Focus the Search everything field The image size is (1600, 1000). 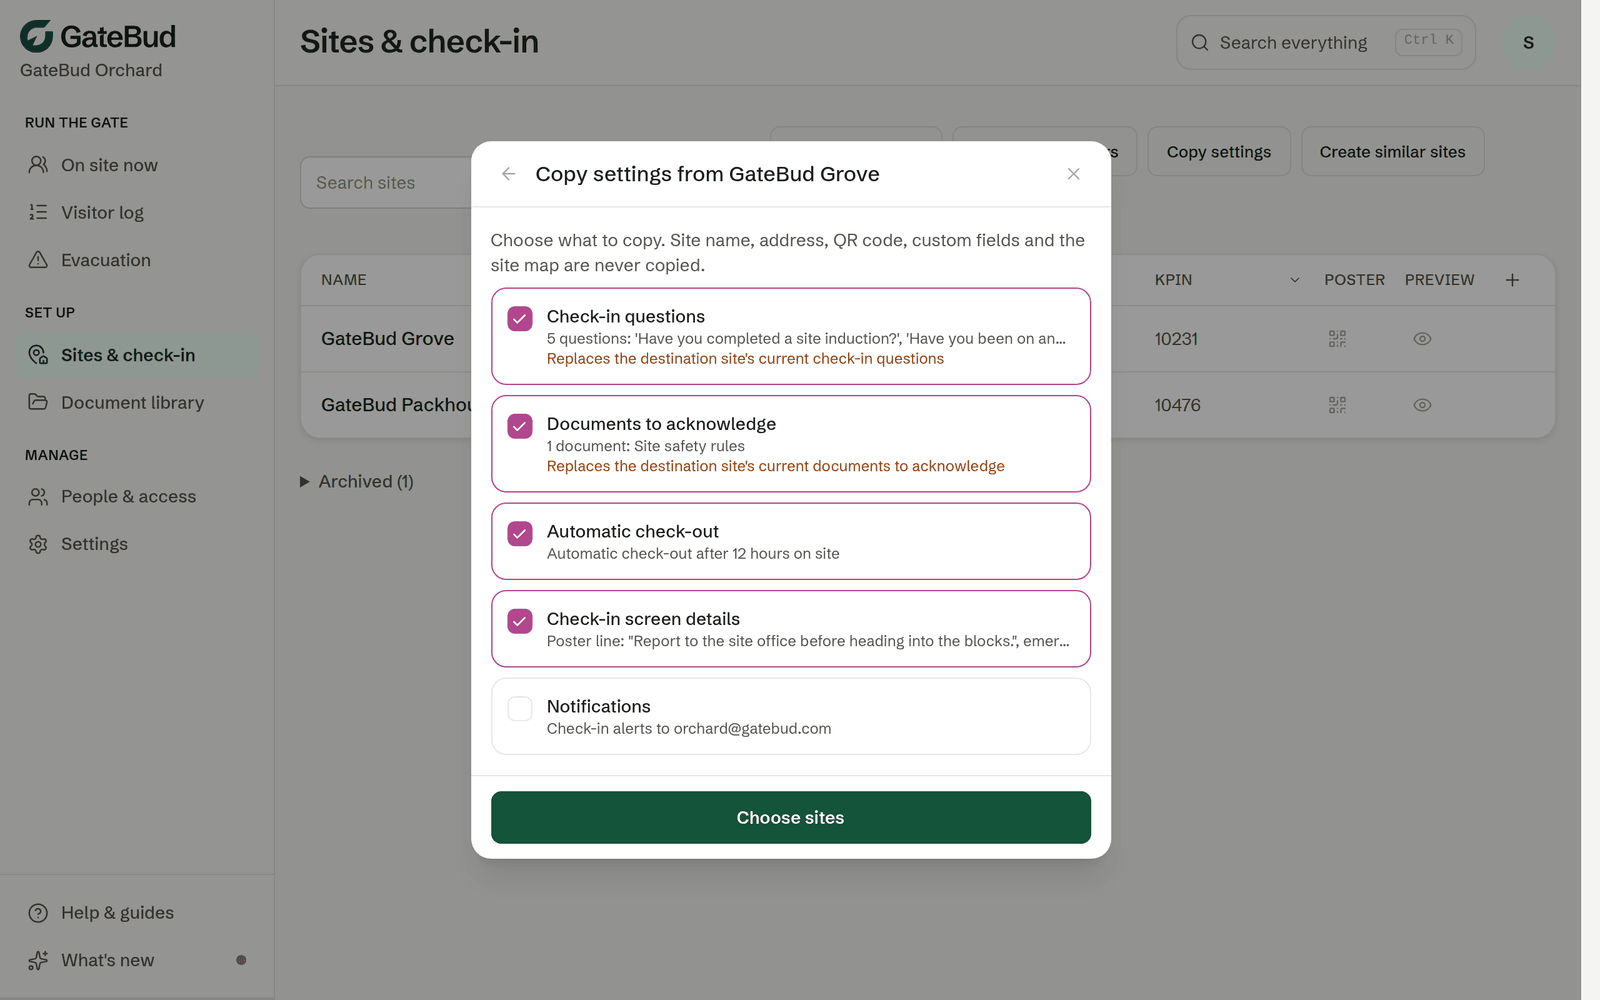coord(1325,42)
